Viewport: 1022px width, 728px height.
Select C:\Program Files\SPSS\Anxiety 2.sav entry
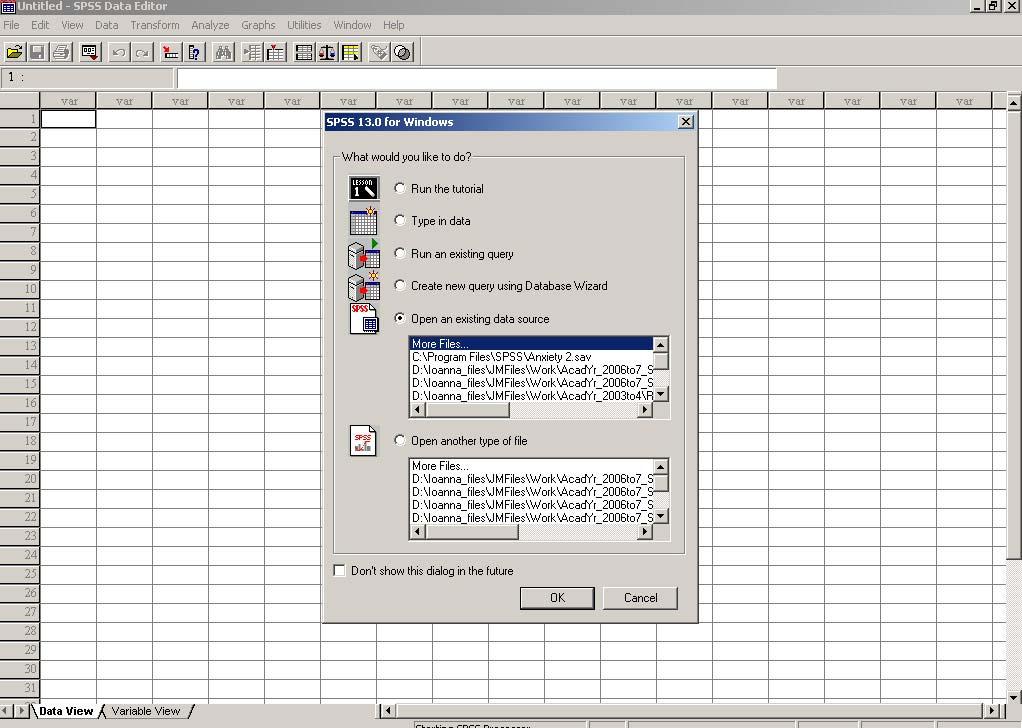531,357
